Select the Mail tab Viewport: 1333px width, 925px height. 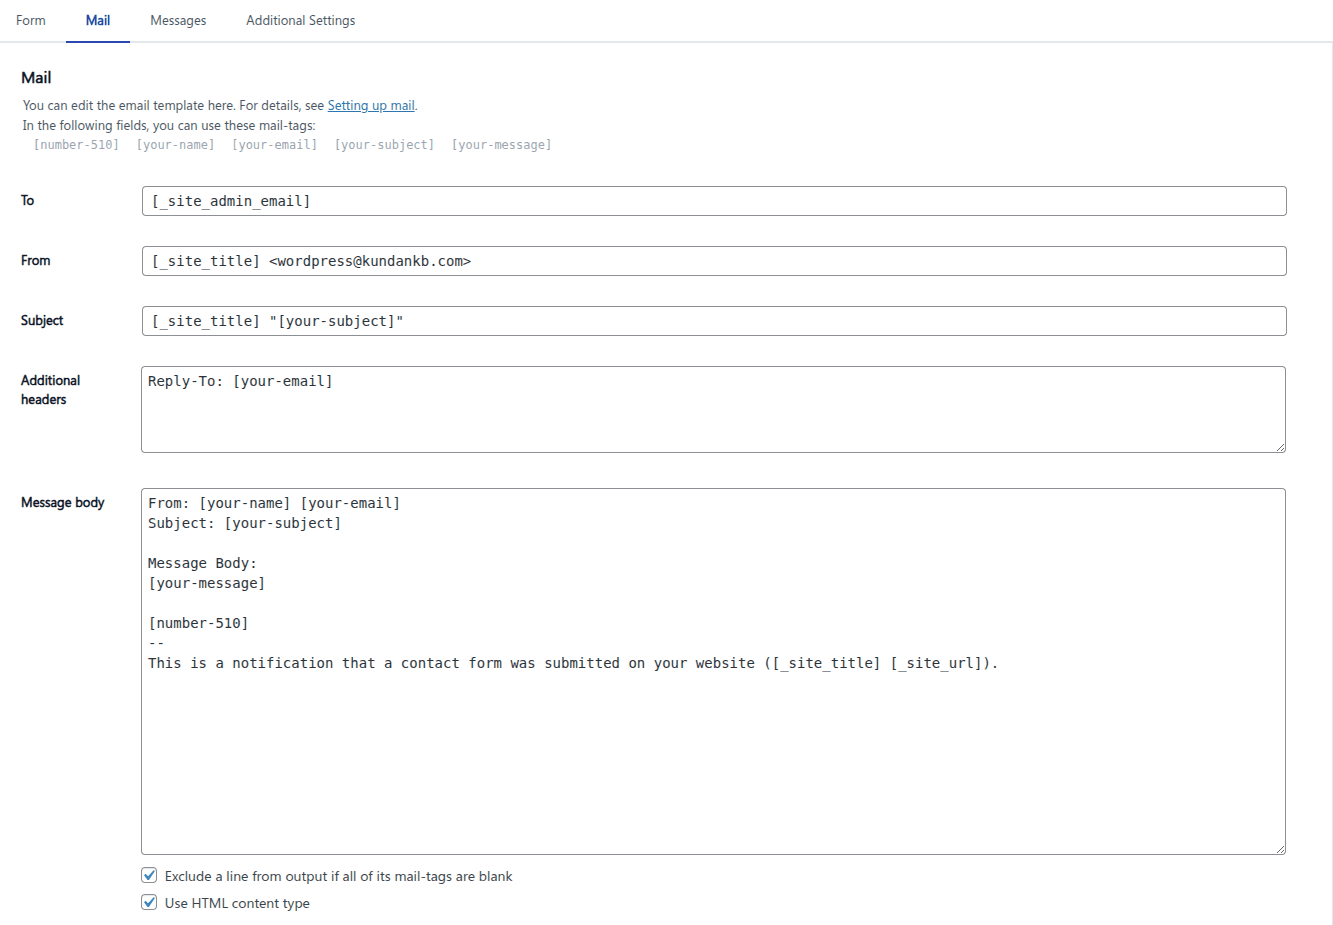click(x=97, y=20)
